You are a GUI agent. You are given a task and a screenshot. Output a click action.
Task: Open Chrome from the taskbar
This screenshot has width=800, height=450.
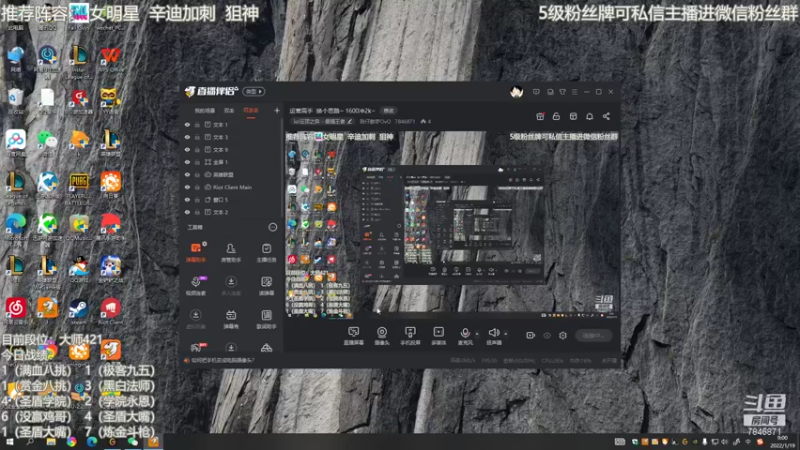click(x=71, y=442)
